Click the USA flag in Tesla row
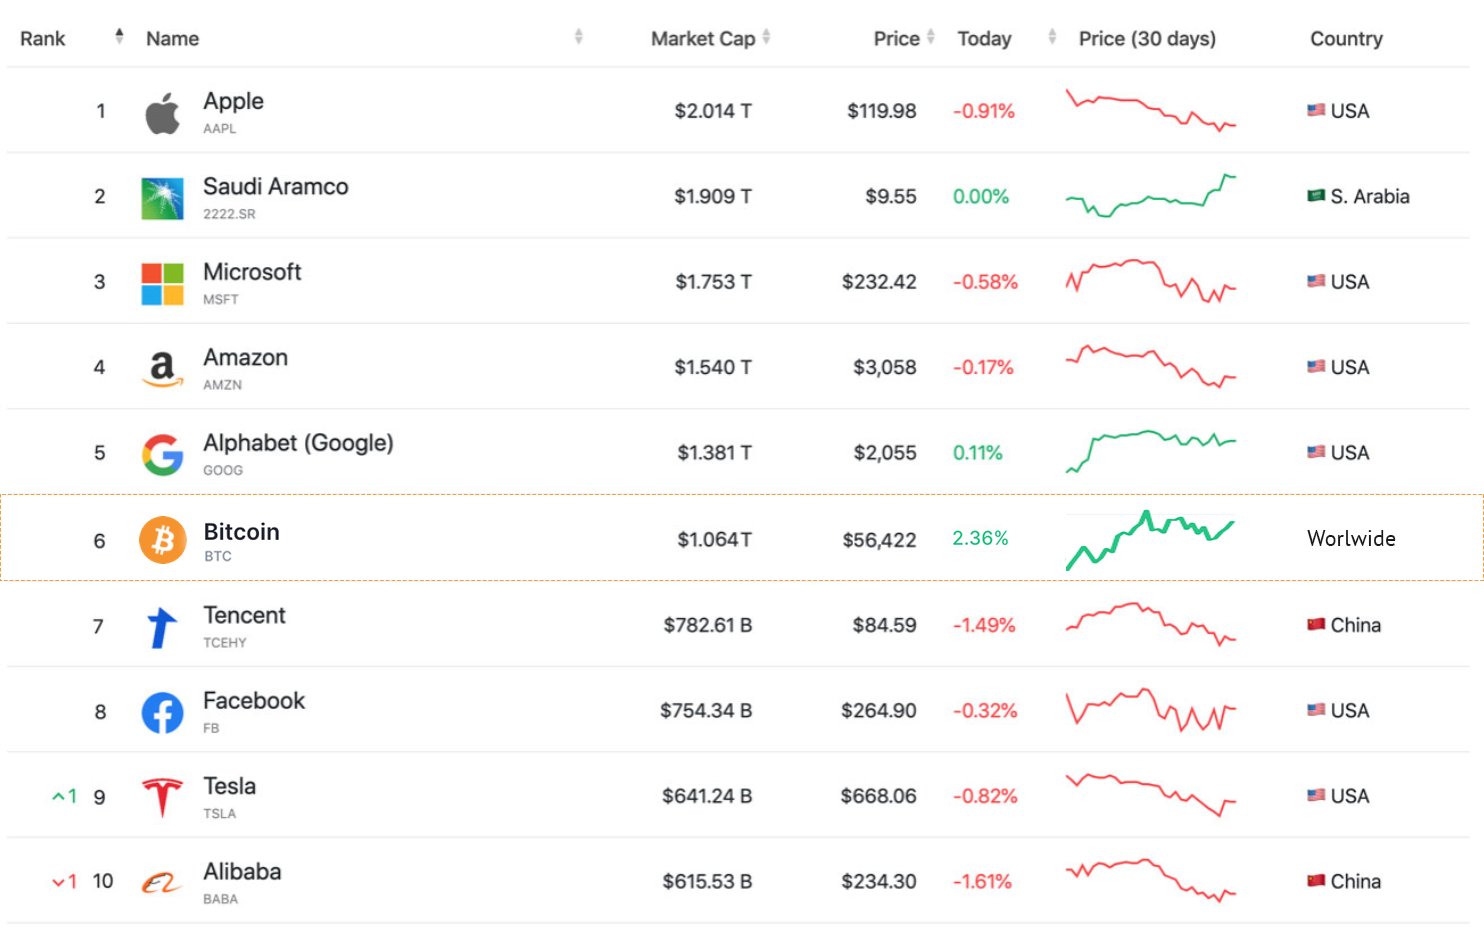The width and height of the screenshot is (1484, 932). pyautogui.click(x=1316, y=795)
